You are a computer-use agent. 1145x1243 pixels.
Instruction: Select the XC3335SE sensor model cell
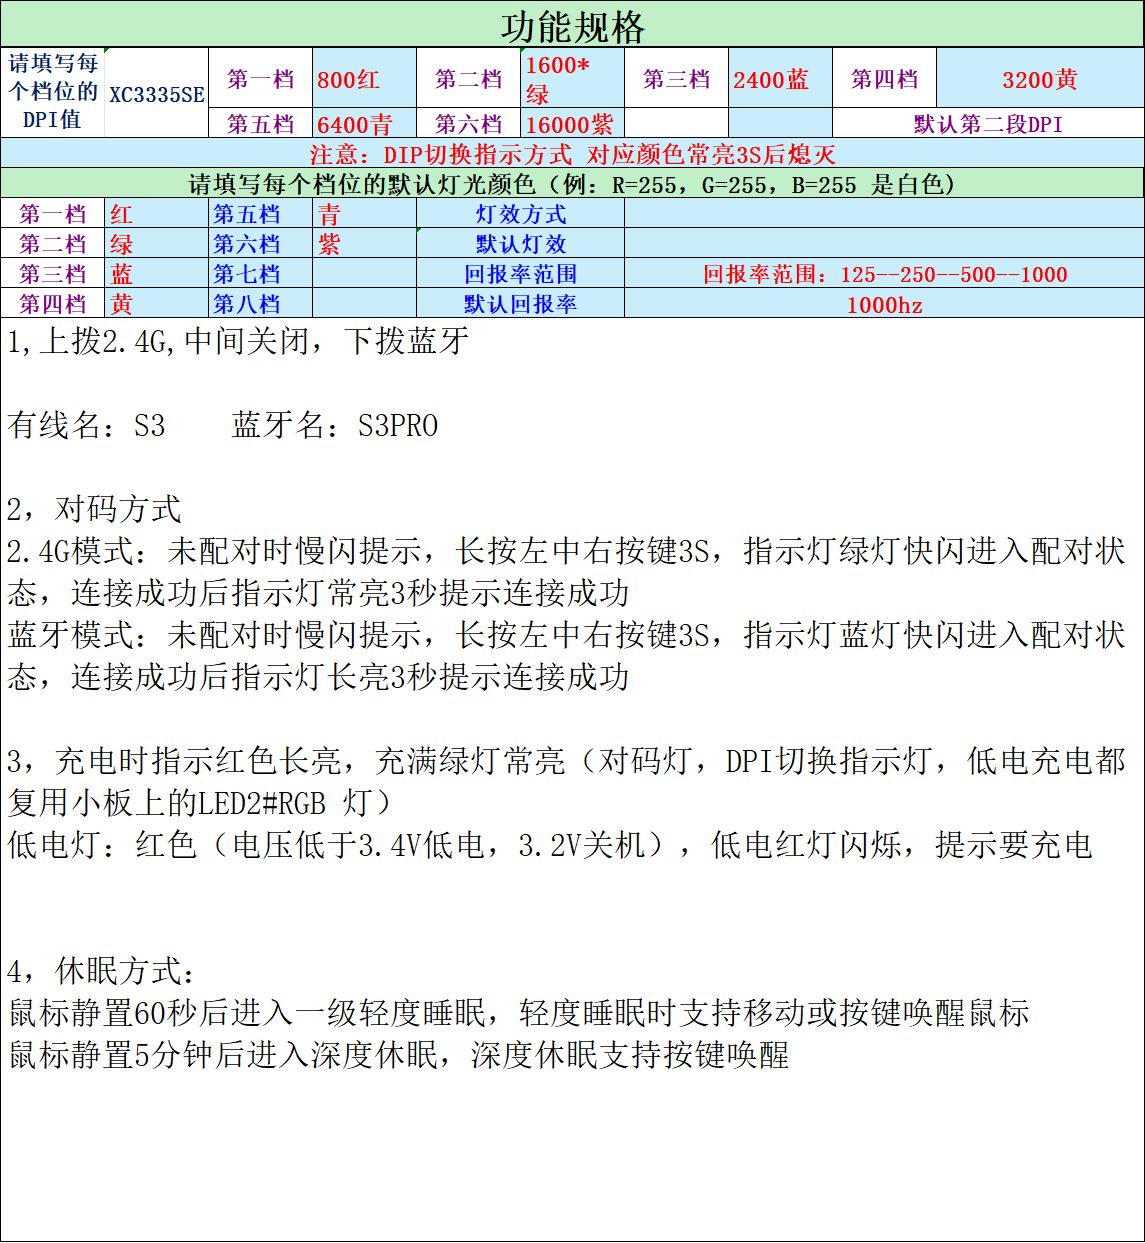(x=156, y=92)
